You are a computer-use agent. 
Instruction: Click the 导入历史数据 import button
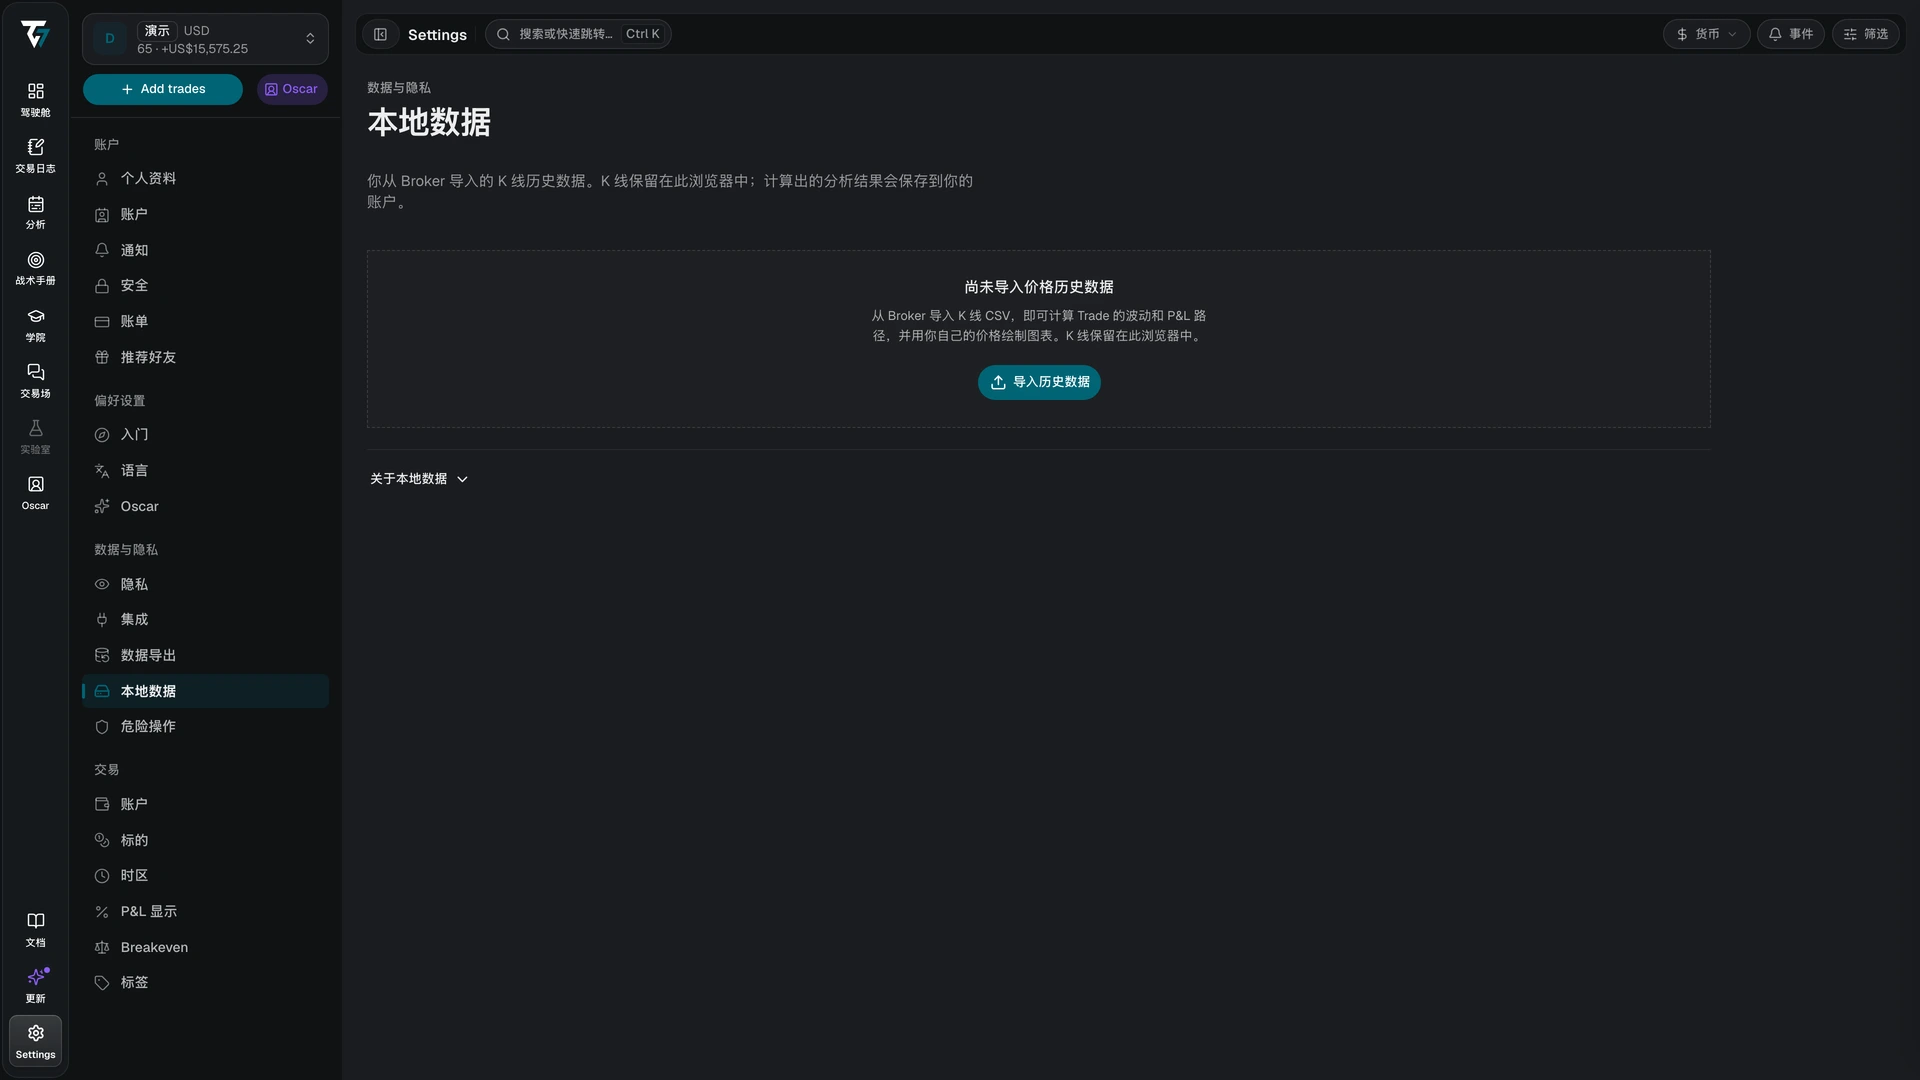(1039, 382)
